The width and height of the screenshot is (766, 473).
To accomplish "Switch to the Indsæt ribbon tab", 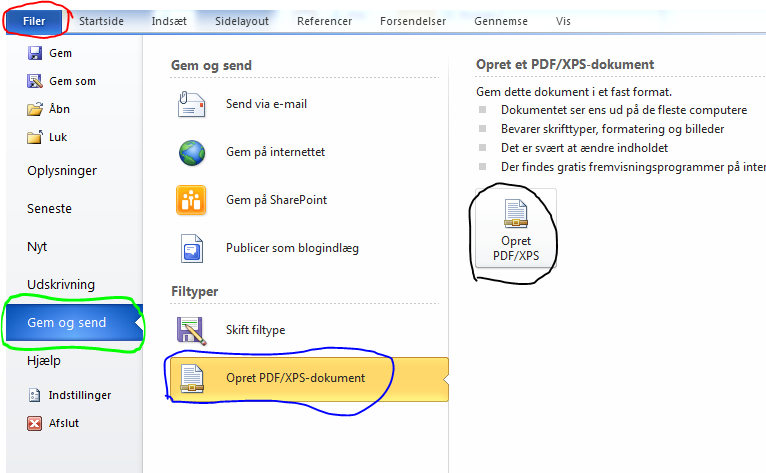I will tap(169, 22).
